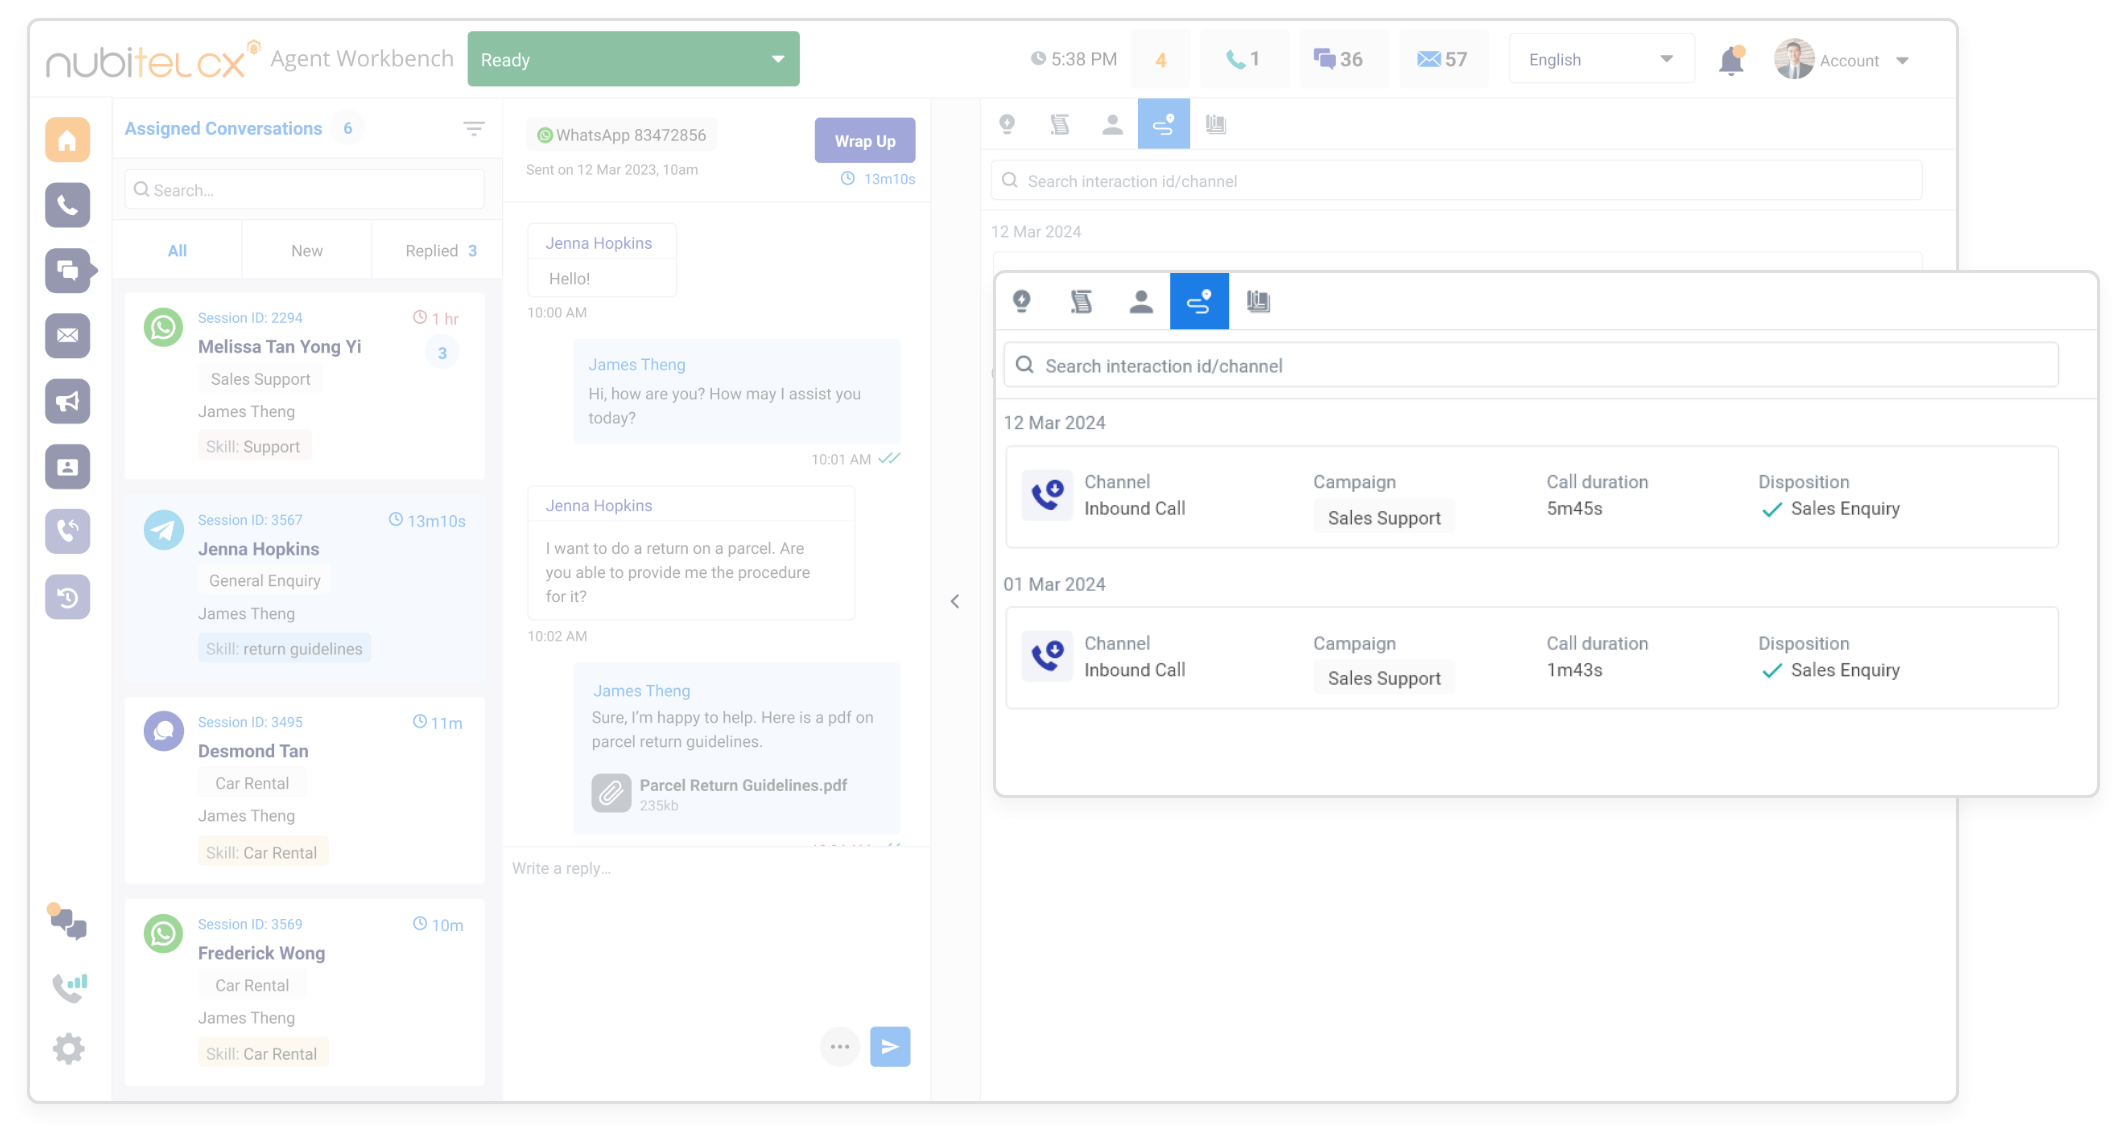The width and height of the screenshot is (2127, 1140).
Task: Click lightbulb icon in background right toolbar
Action: coord(1007,124)
